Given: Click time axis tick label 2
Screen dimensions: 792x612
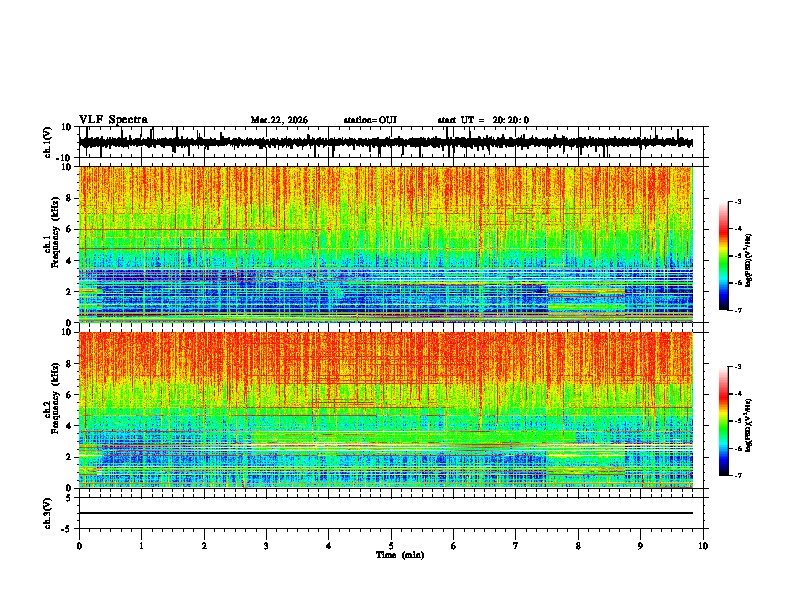Looking at the screenshot, I should click(x=204, y=546).
